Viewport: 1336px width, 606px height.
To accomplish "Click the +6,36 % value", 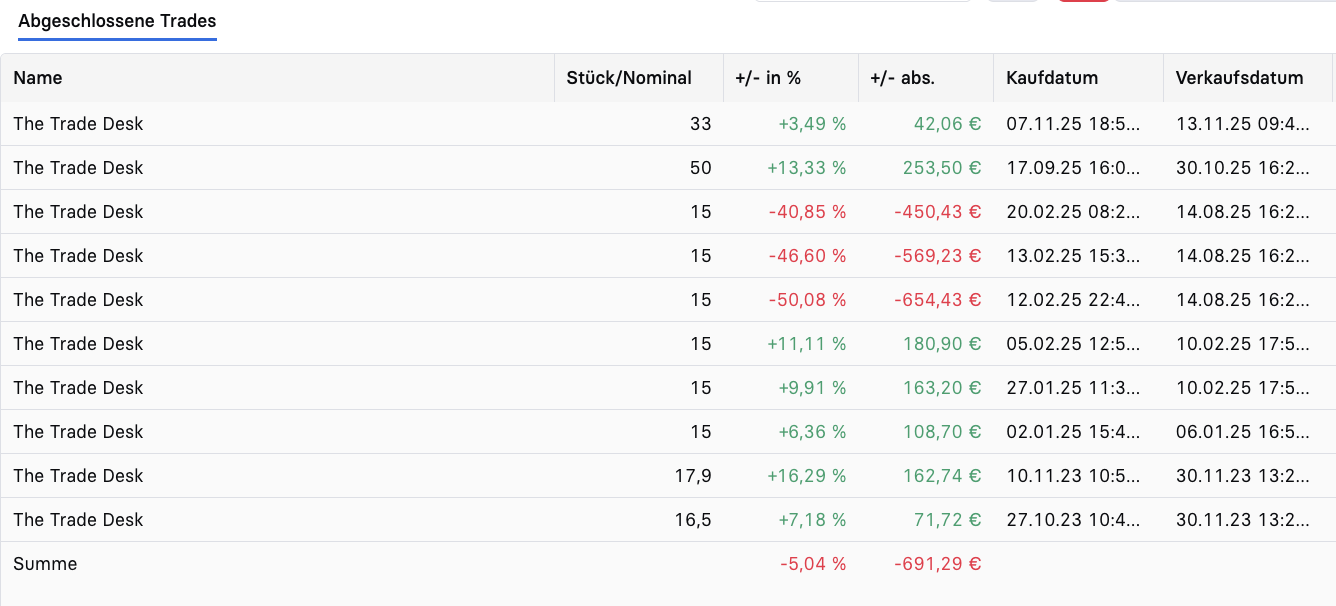I will (812, 432).
